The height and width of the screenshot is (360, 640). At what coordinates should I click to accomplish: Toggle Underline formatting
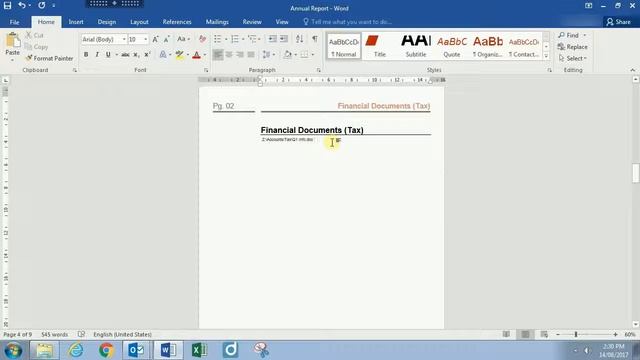tap(108, 55)
